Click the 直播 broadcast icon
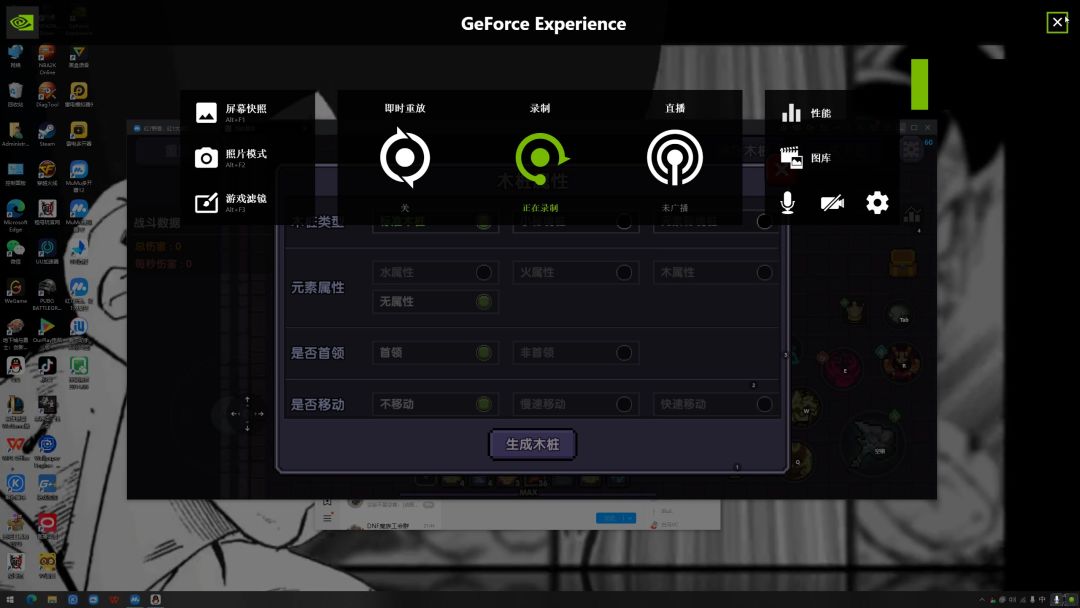The image size is (1080, 608). (675, 158)
